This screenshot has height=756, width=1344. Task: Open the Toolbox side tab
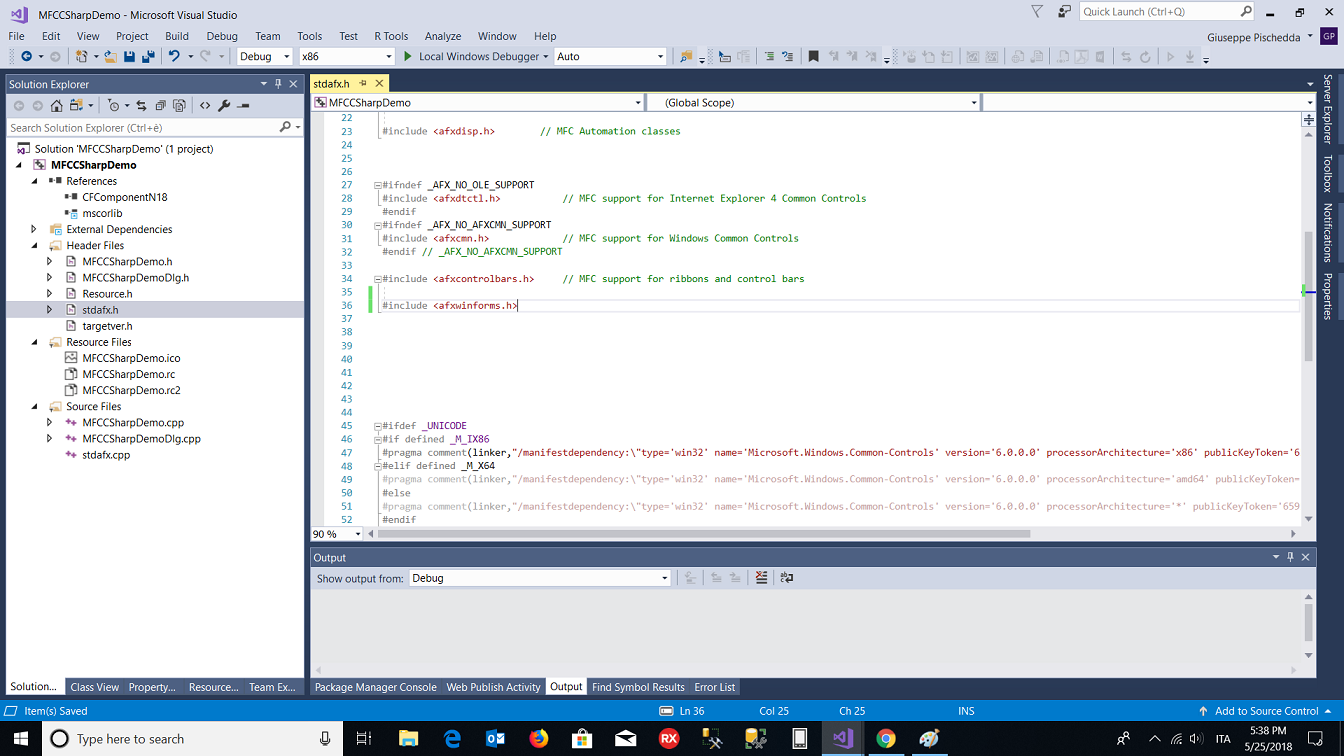click(1328, 173)
